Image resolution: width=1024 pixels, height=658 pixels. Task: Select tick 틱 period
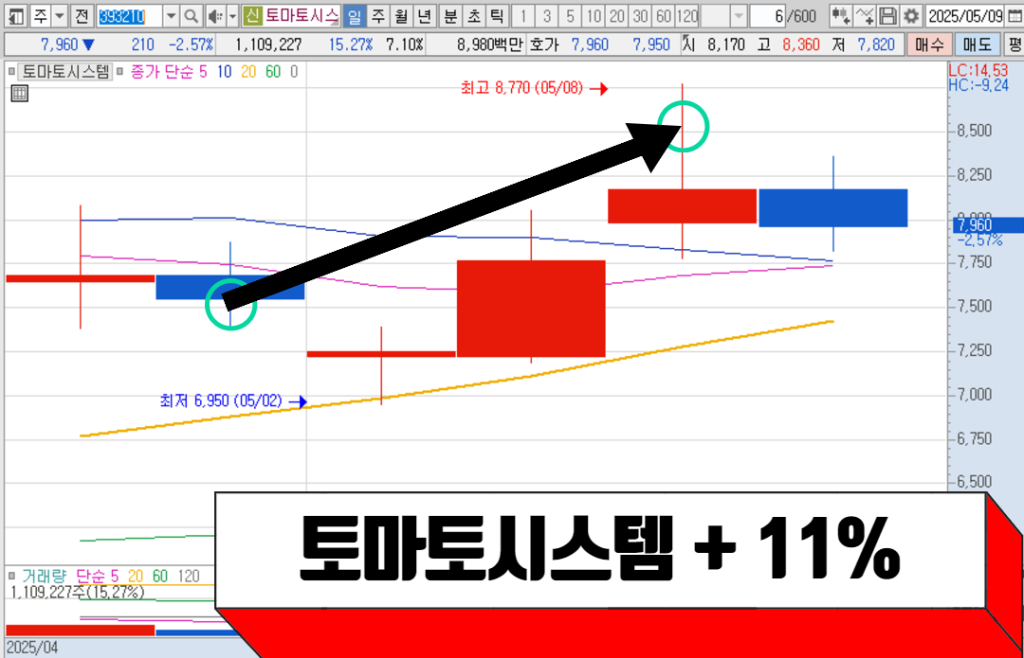point(497,15)
